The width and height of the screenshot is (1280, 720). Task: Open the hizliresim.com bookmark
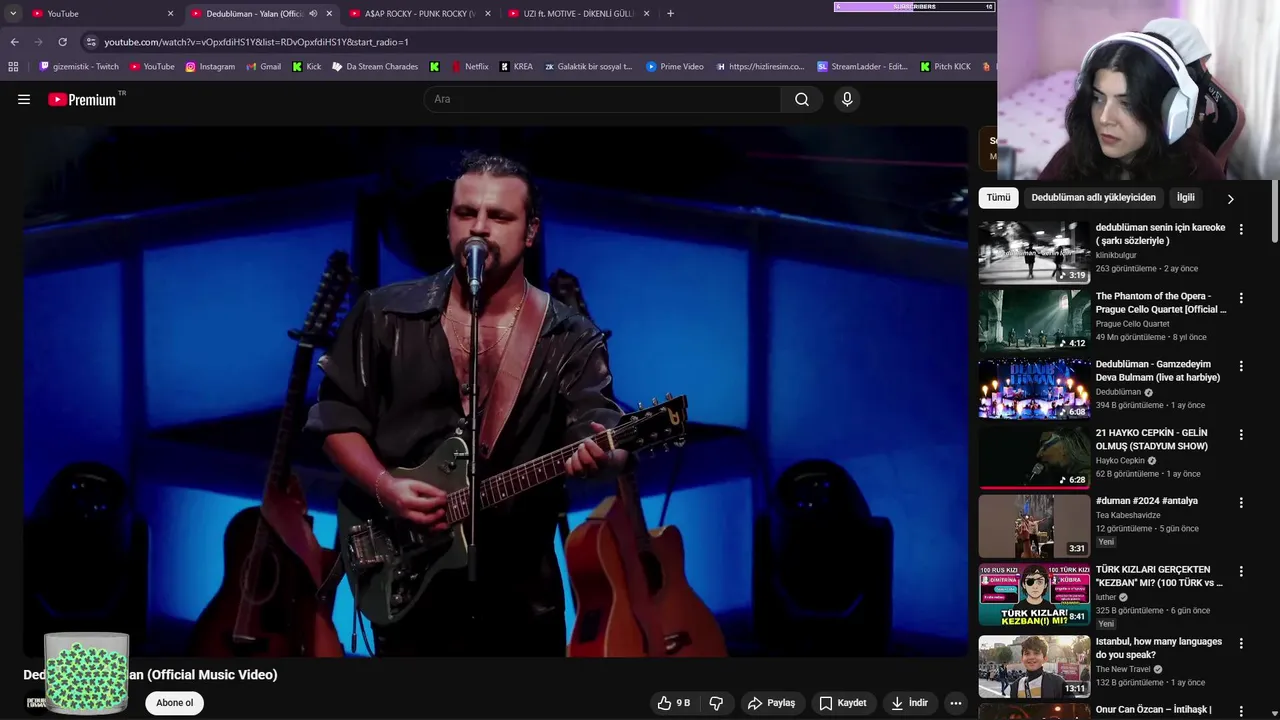pyautogui.click(x=759, y=67)
